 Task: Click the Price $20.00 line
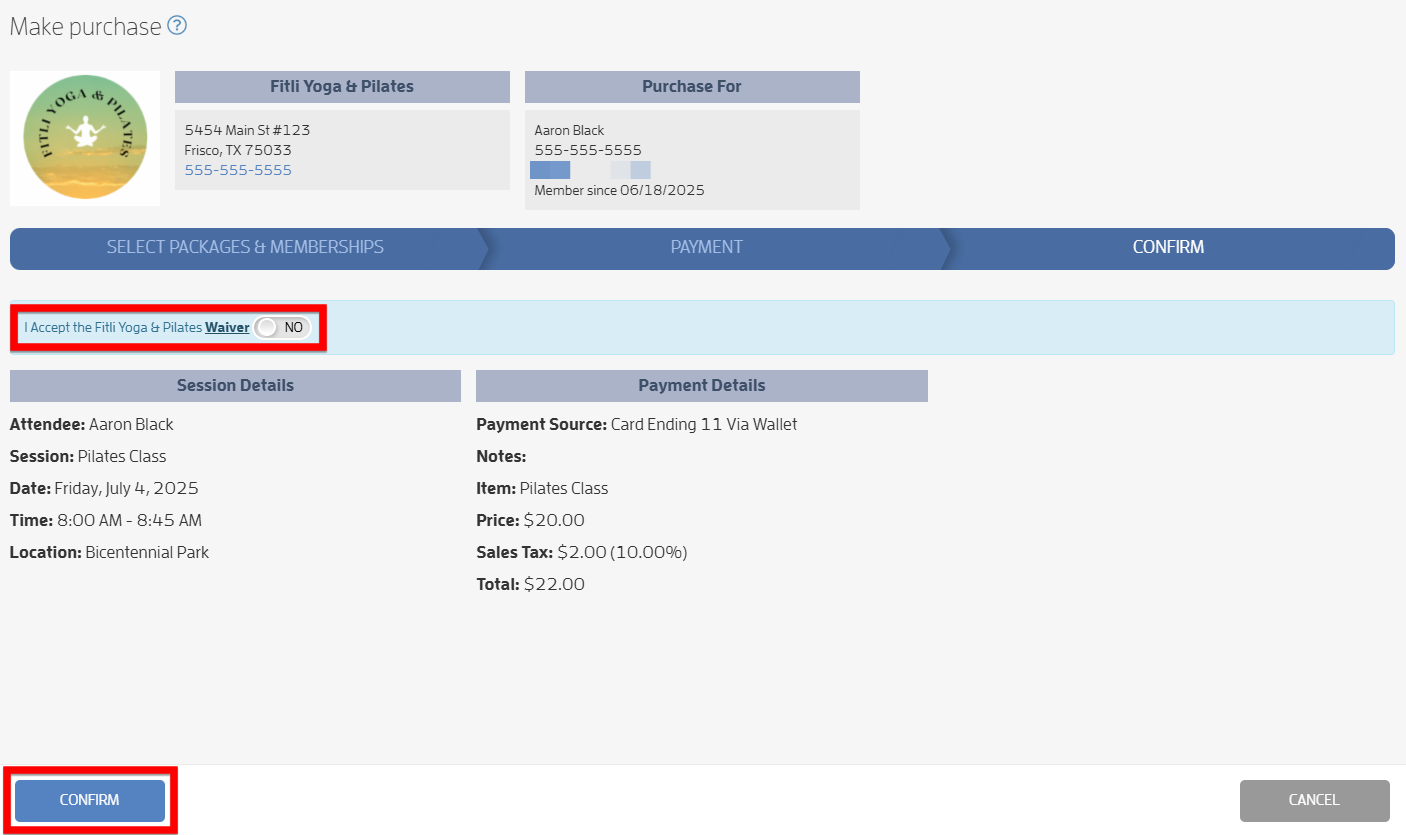530,521
